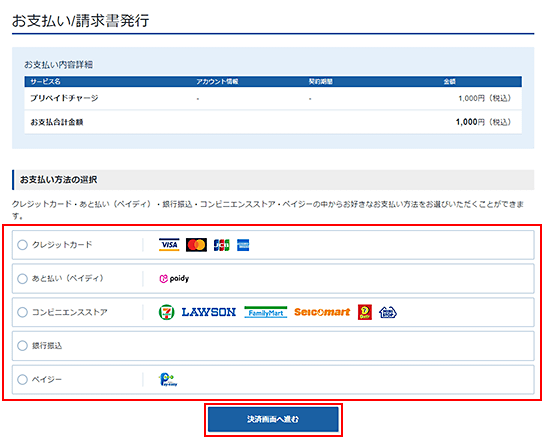
Task: Click 決済画面へ進む button
Action: click(273, 420)
